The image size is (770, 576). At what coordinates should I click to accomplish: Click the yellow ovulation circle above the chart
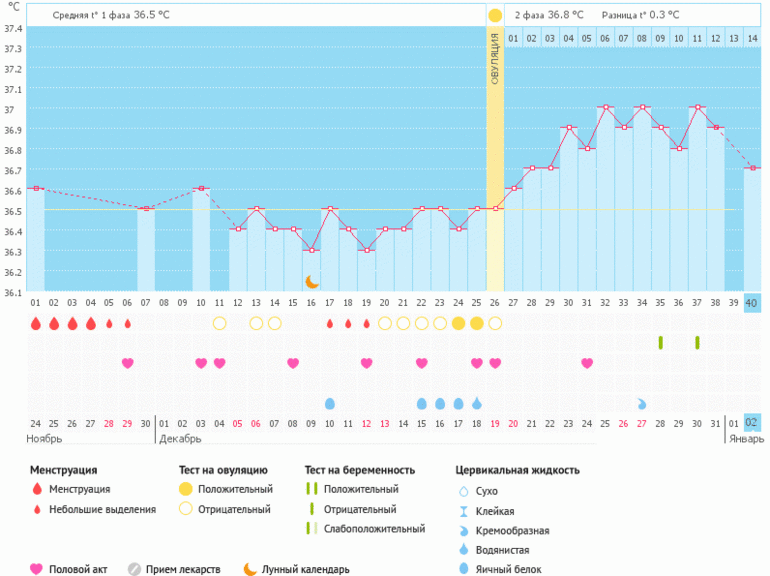point(495,15)
